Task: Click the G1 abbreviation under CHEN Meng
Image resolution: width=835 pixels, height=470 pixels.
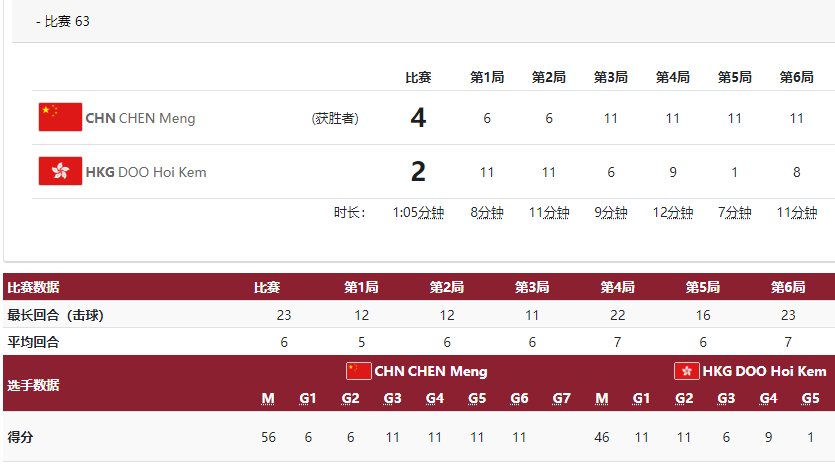Action: click(x=308, y=399)
